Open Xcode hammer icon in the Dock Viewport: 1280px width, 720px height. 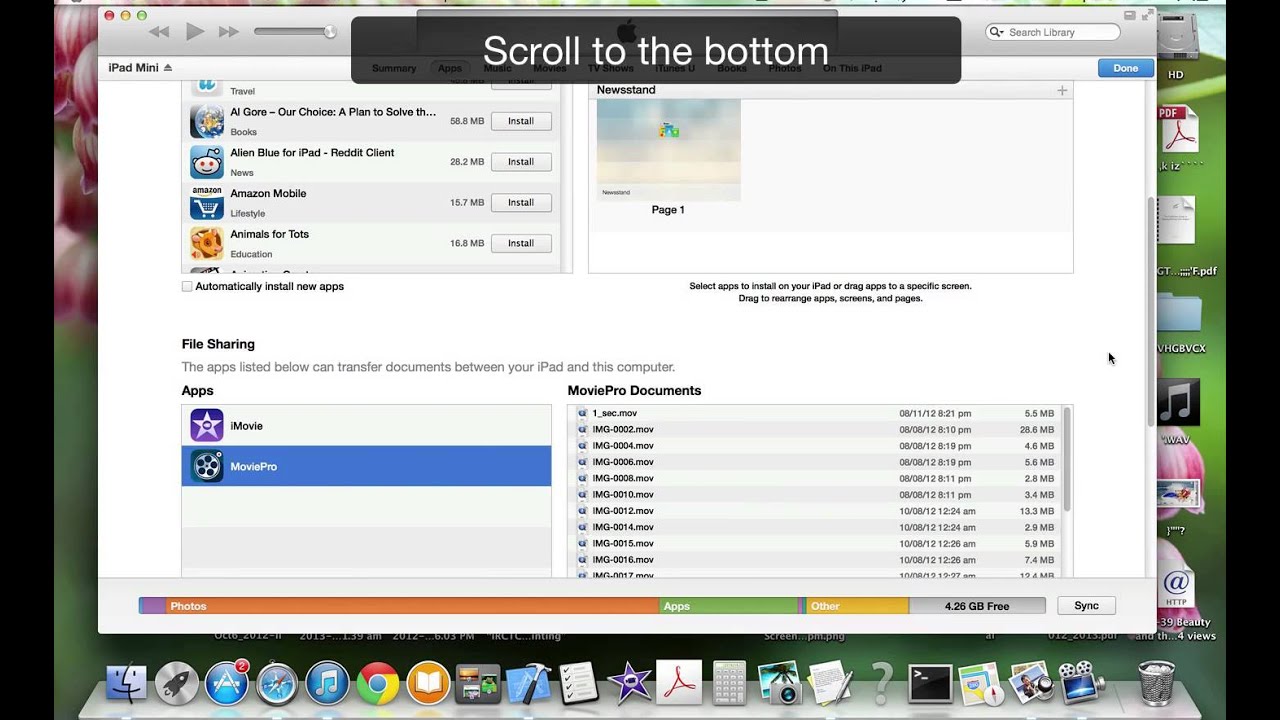[528, 684]
